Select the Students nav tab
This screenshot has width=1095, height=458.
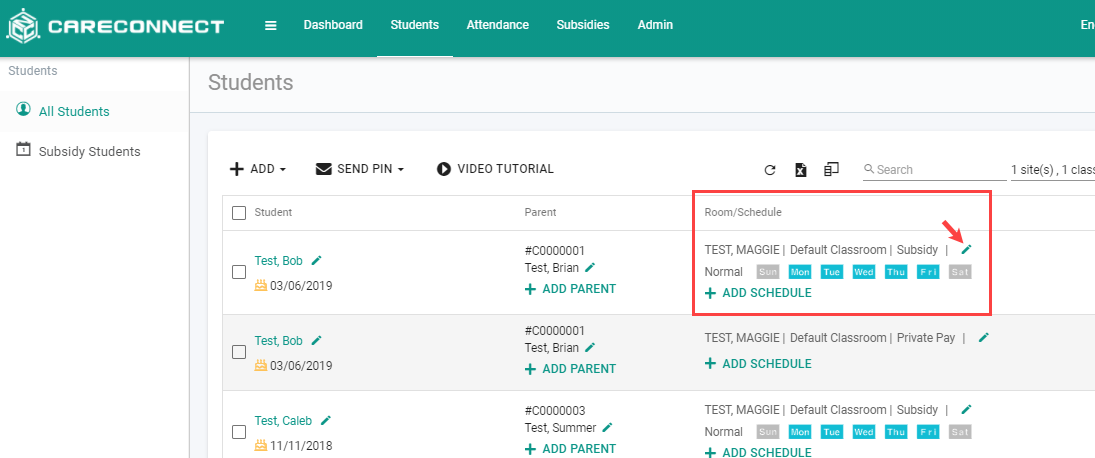[415, 25]
